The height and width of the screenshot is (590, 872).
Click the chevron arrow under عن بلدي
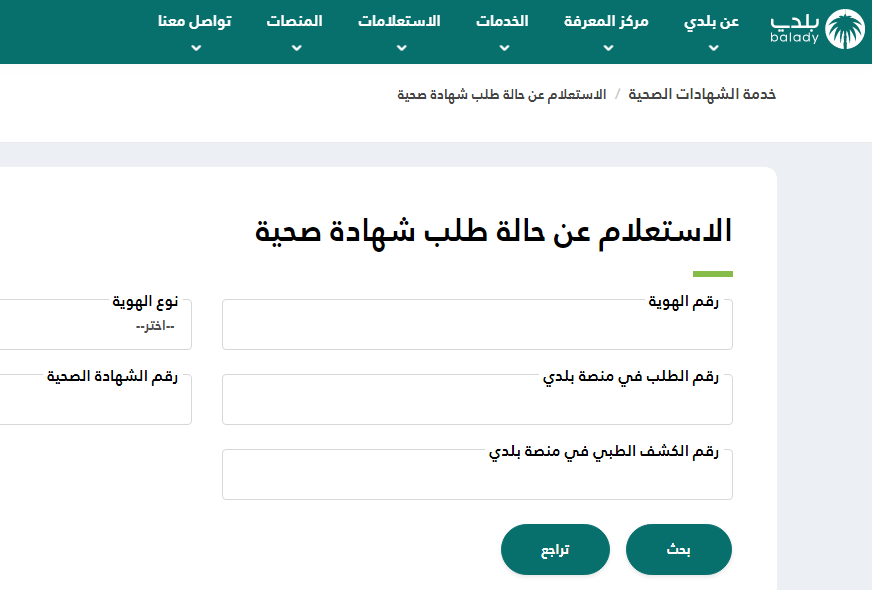pyautogui.click(x=713, y=47)
